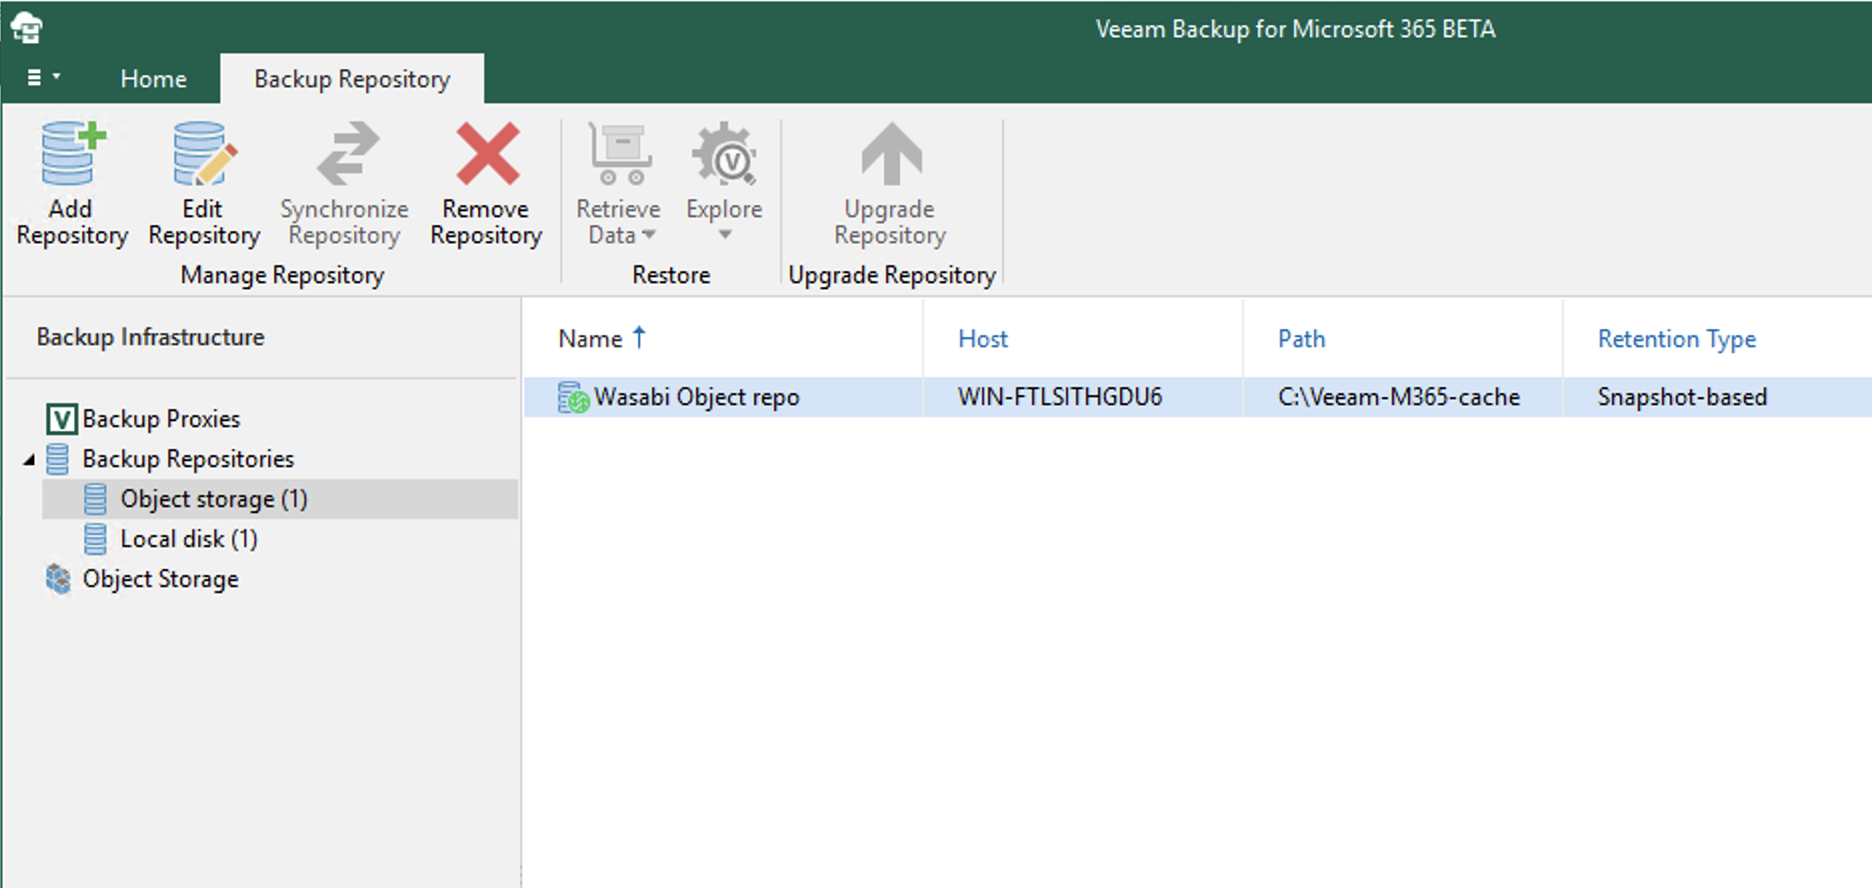1872x888 pixels.
Task: Click the Backup Repositories database icon
Action: pos(58,459)
